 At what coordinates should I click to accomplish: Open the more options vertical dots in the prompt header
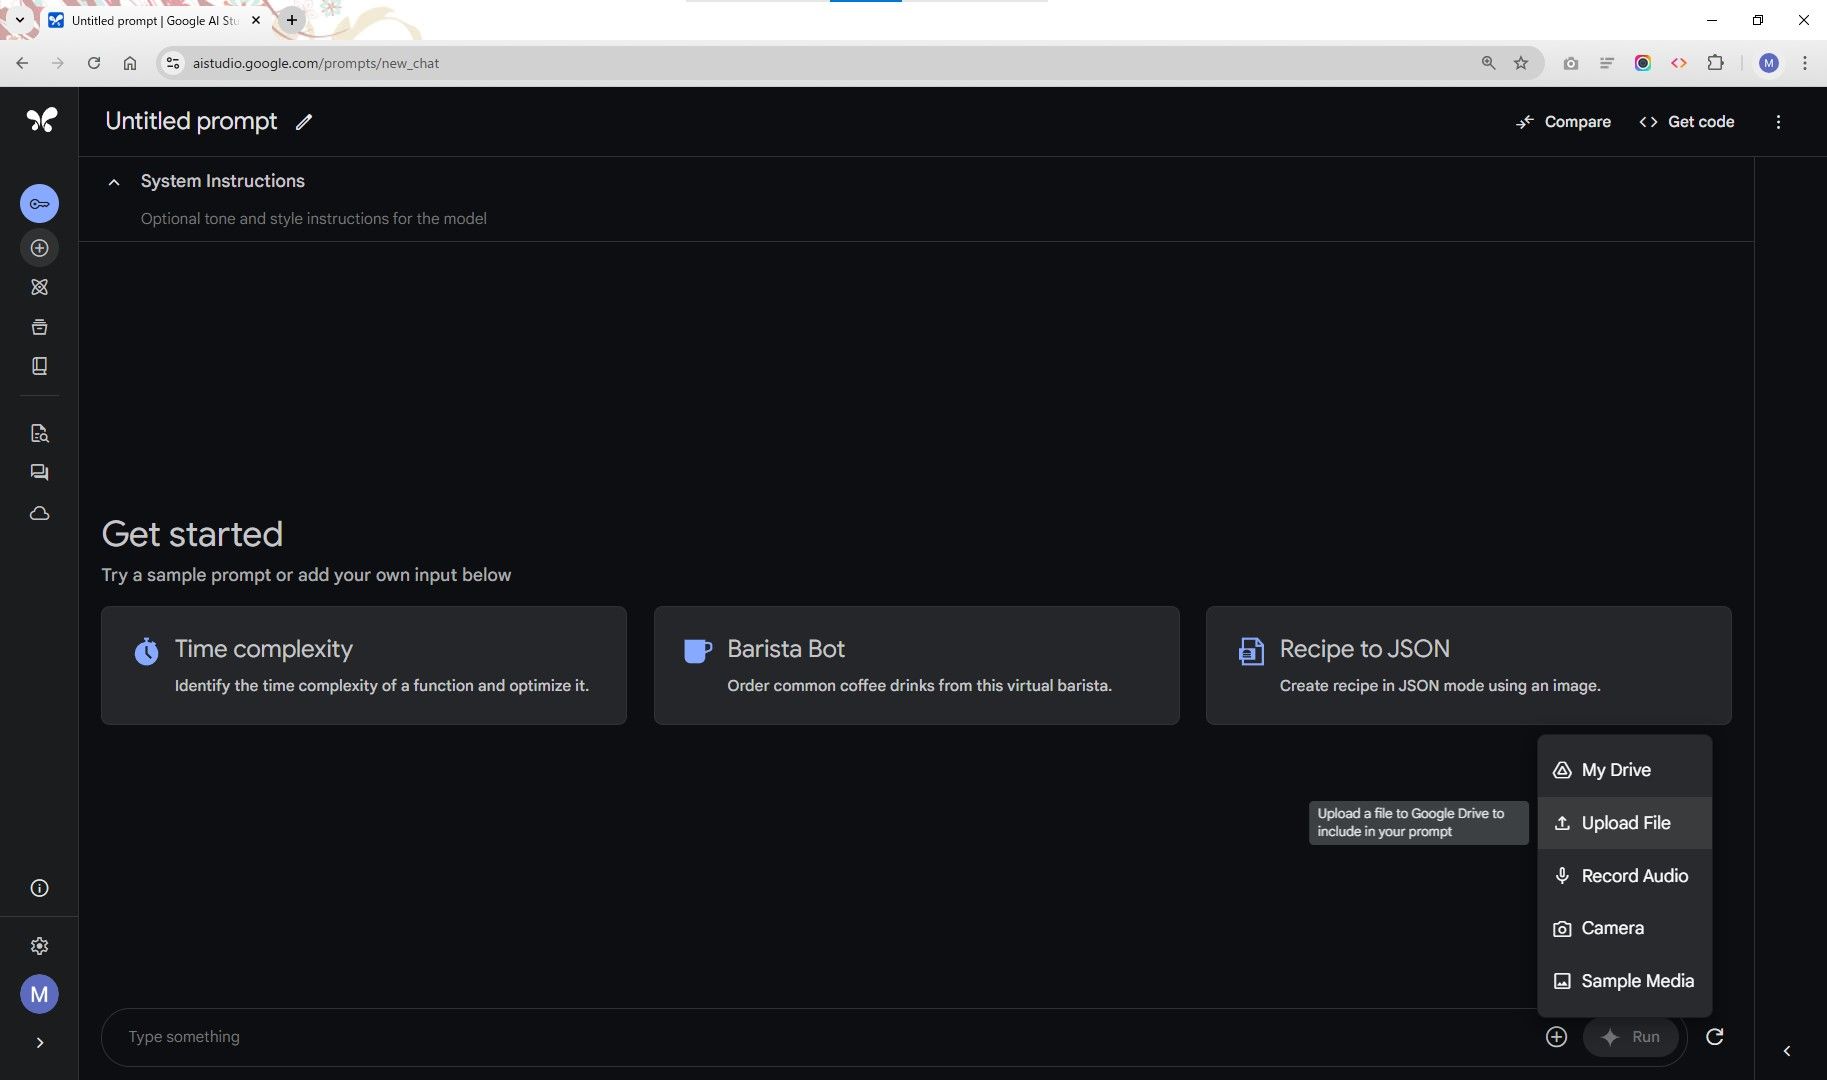coord(1778,122)
